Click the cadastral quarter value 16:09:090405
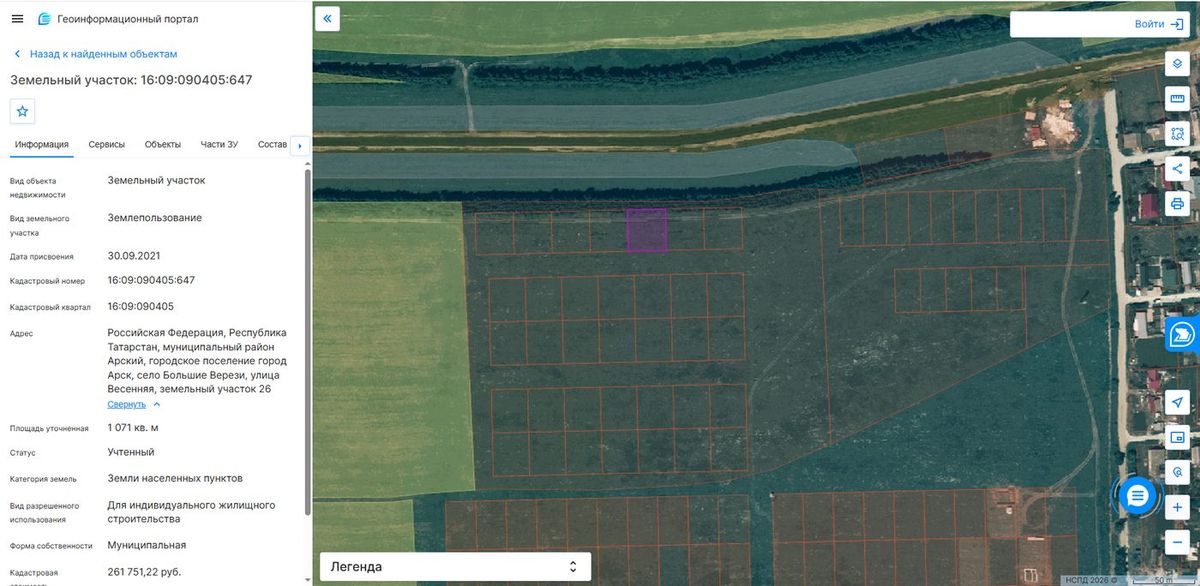Image resolution: width=1200 pixels, height=586 pixels. point(141,307)
